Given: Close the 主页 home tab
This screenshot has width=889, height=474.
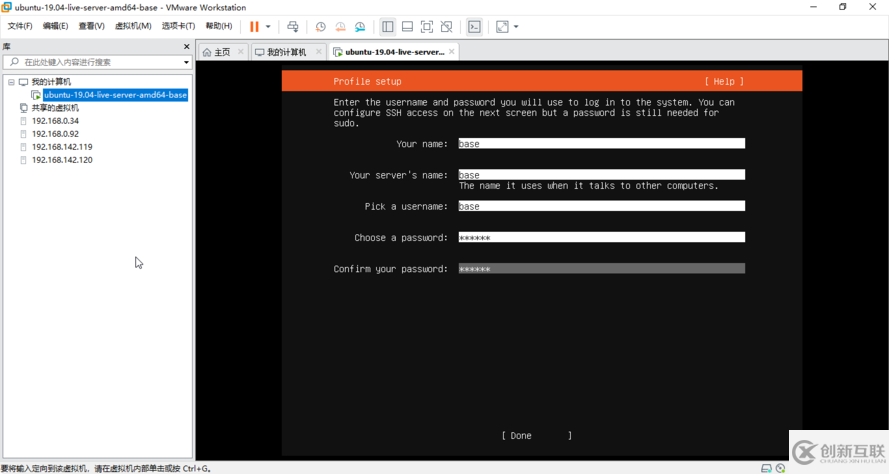Looking at the screenshot, I should click(x=241, y=52).
